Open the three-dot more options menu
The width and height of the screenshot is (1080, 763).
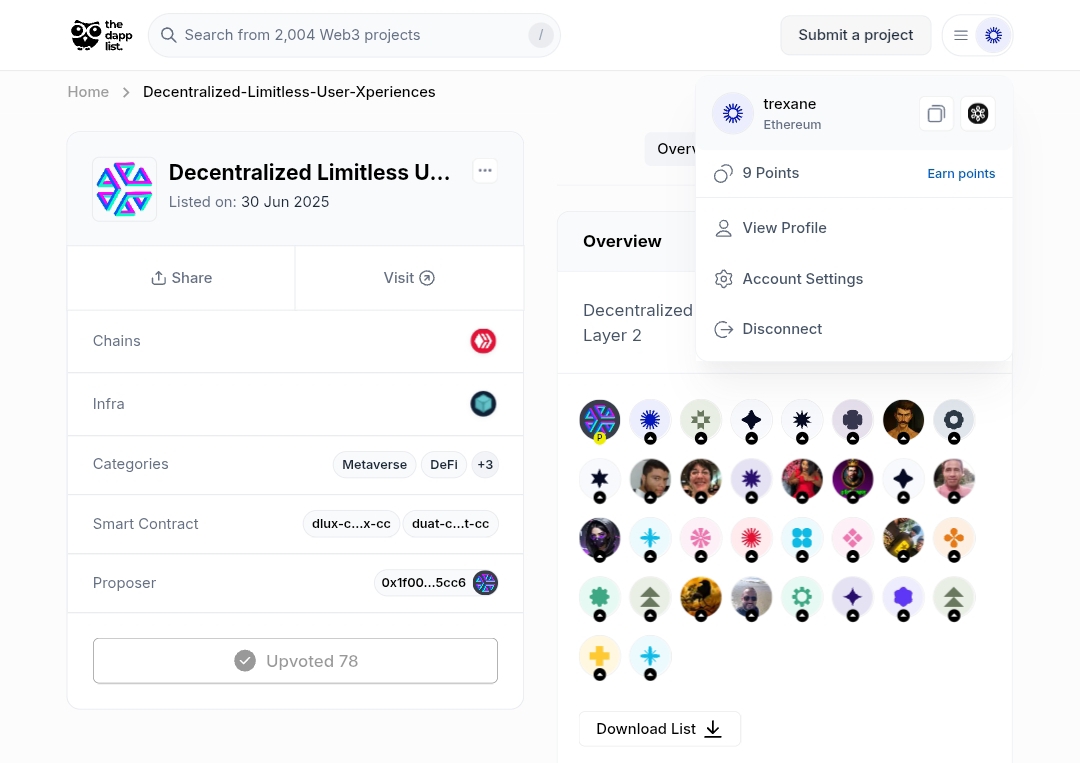pyautogui.click(x=485, y=171)
